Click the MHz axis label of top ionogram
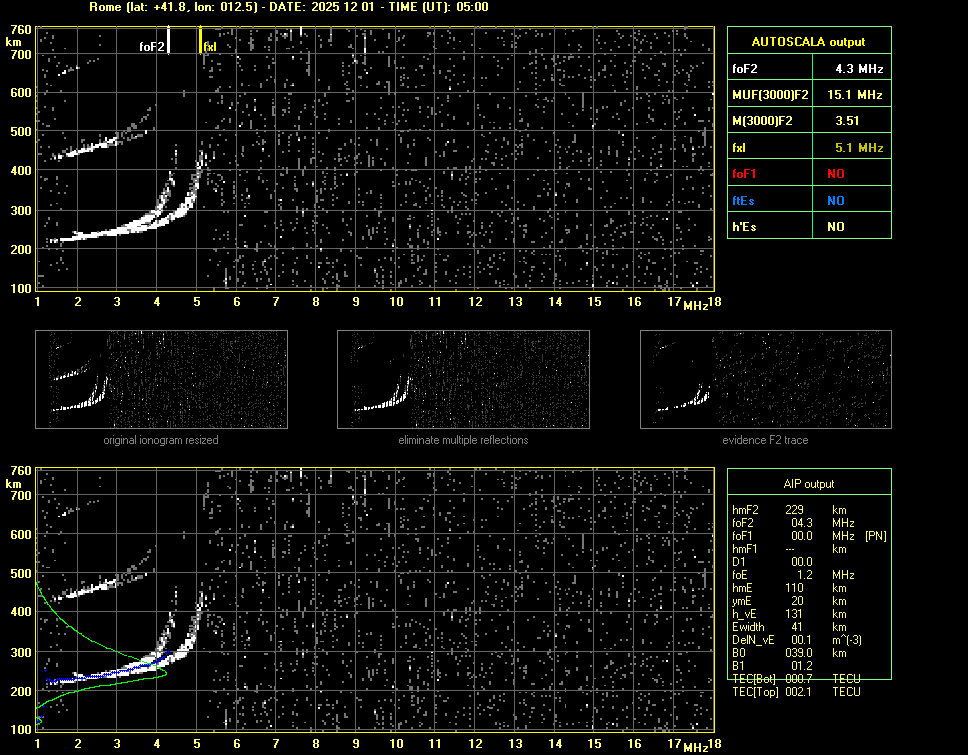This screenshot has width=968, height=755. click(695, 304)
